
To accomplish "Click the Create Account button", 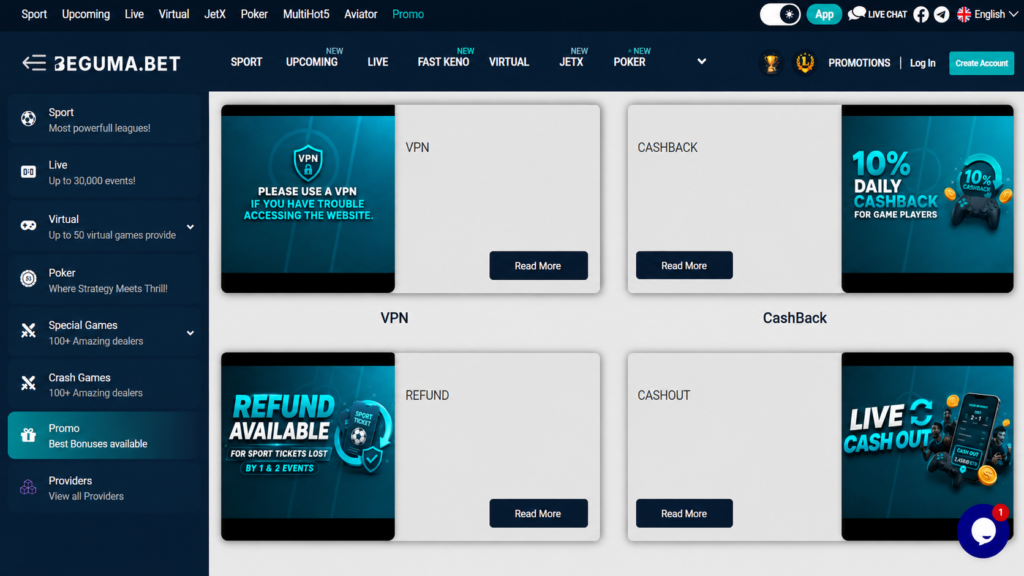I will [x=981, y=63].
